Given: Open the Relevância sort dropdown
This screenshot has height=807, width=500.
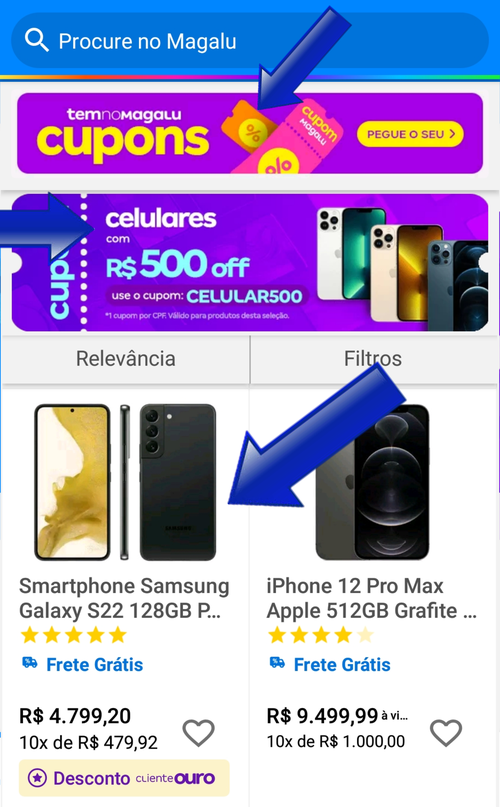Looking at the screenshot, I should (x=126, y=359).
